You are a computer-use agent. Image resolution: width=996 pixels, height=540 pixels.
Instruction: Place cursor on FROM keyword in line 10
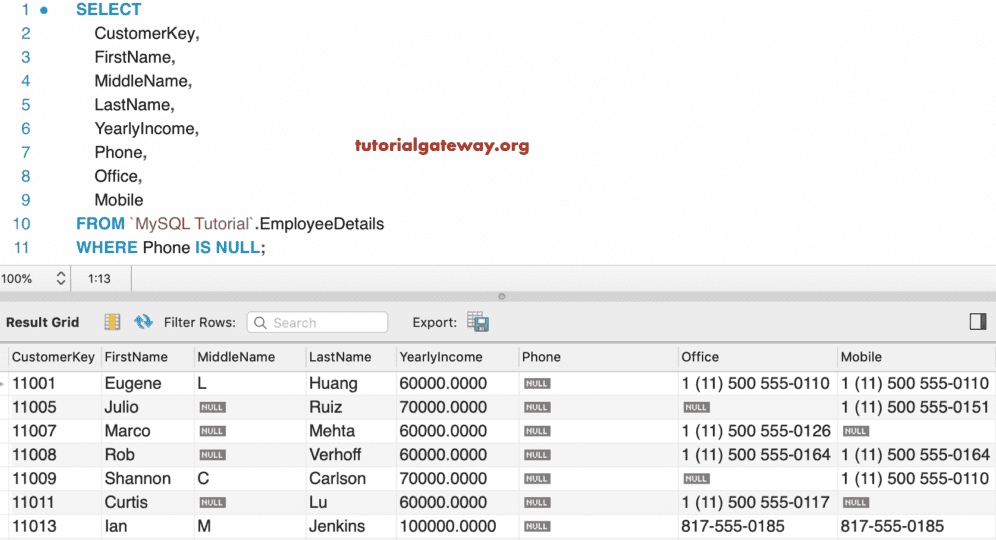point(100,224)
